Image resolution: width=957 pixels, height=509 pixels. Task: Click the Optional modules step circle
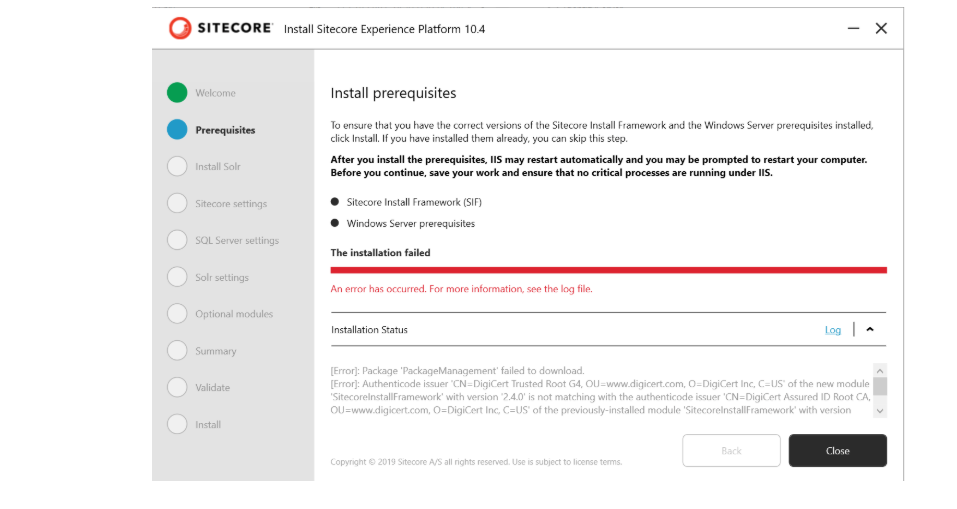coord(177,314)
